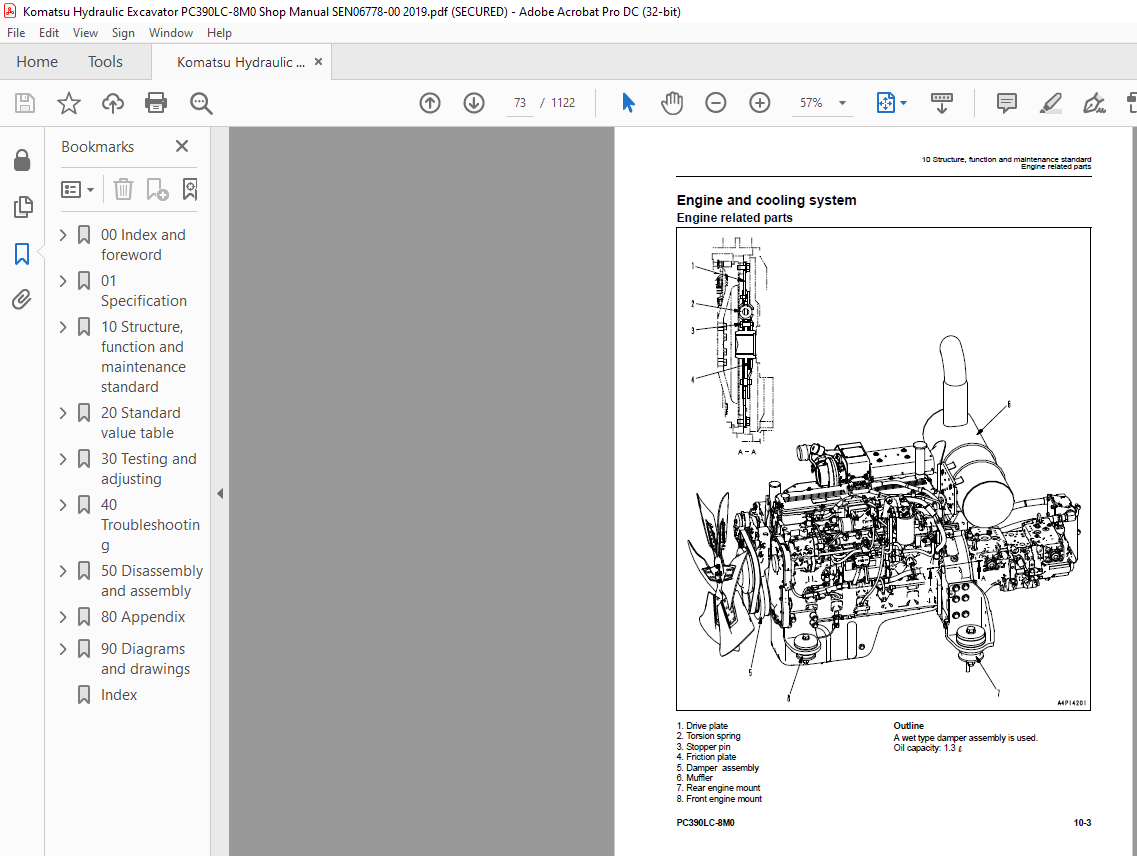This screenshot has width=1137, height=856.
Task: Activate the hand pan tool
Action: click(x=672, y=103)
